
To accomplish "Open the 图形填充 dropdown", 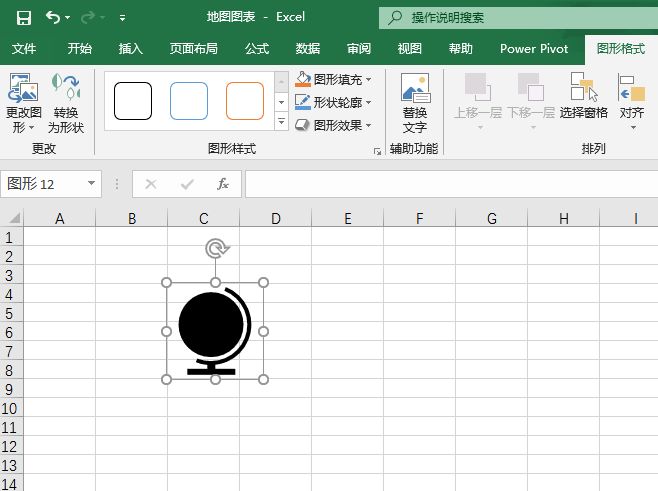I will tap(368, 79).
